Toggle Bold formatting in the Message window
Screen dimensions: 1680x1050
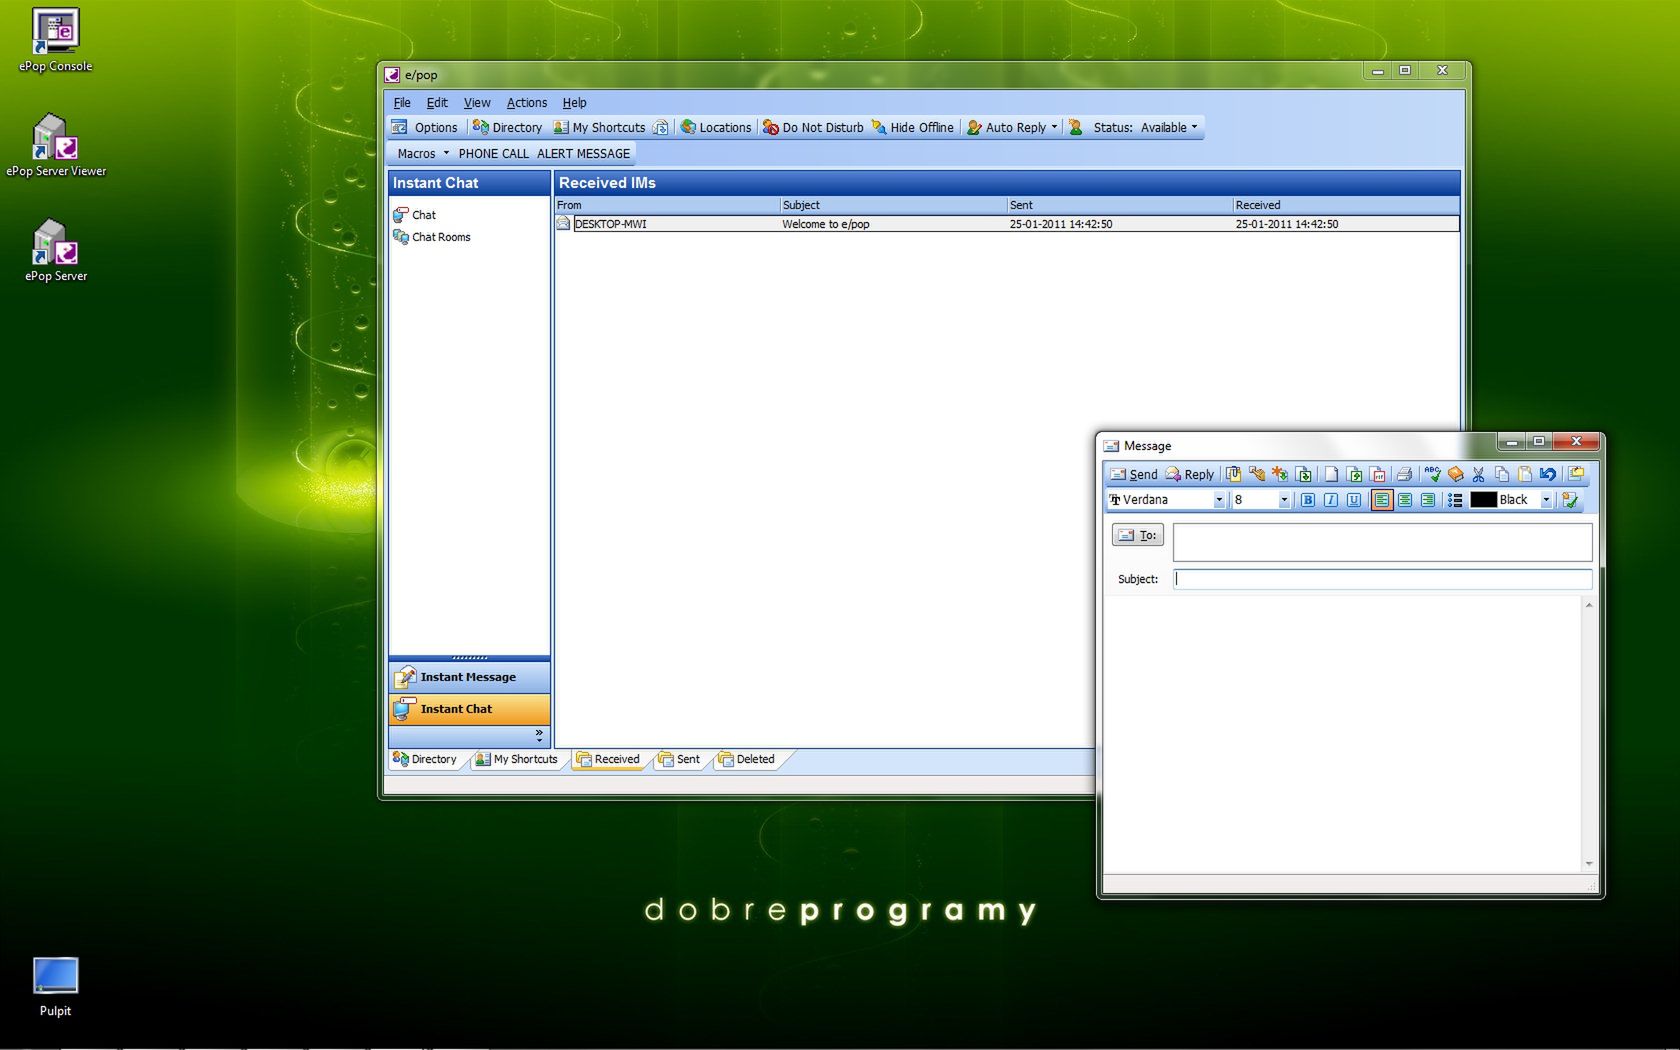click(1308, 500)
